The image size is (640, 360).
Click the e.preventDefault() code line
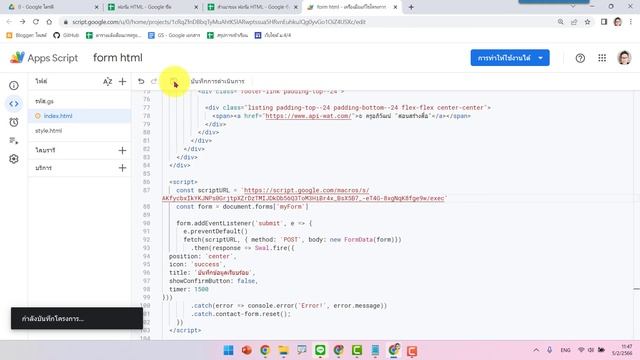216,231
